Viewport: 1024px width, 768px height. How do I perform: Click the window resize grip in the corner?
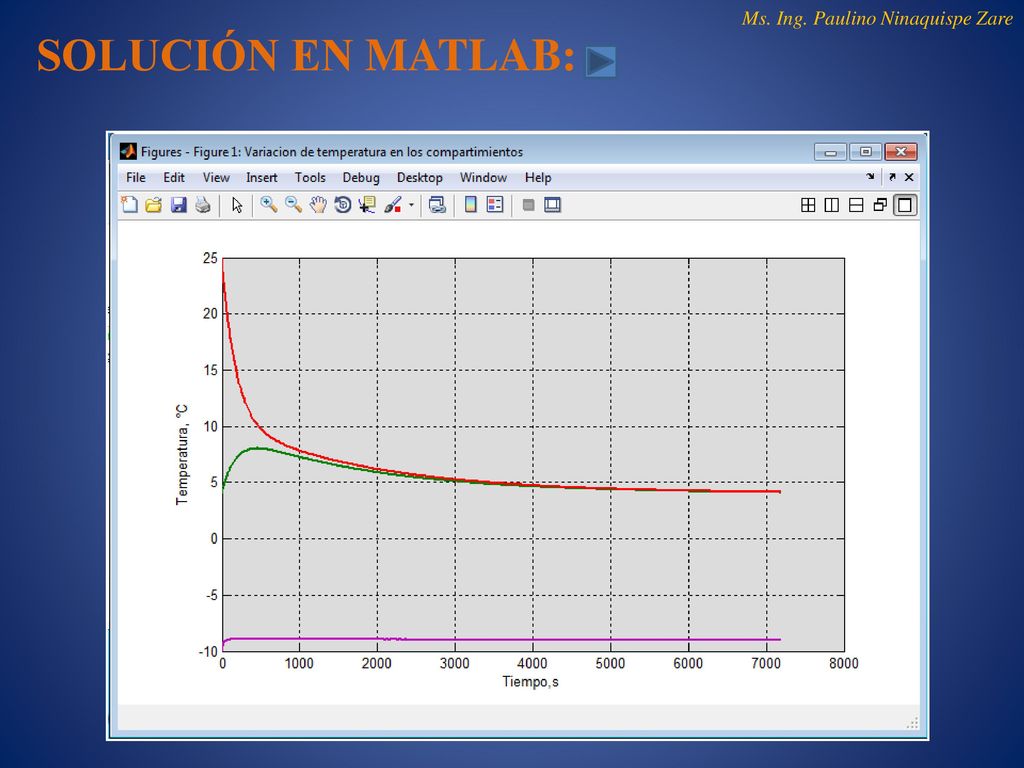pyautogui.click(x=912, y=722)
